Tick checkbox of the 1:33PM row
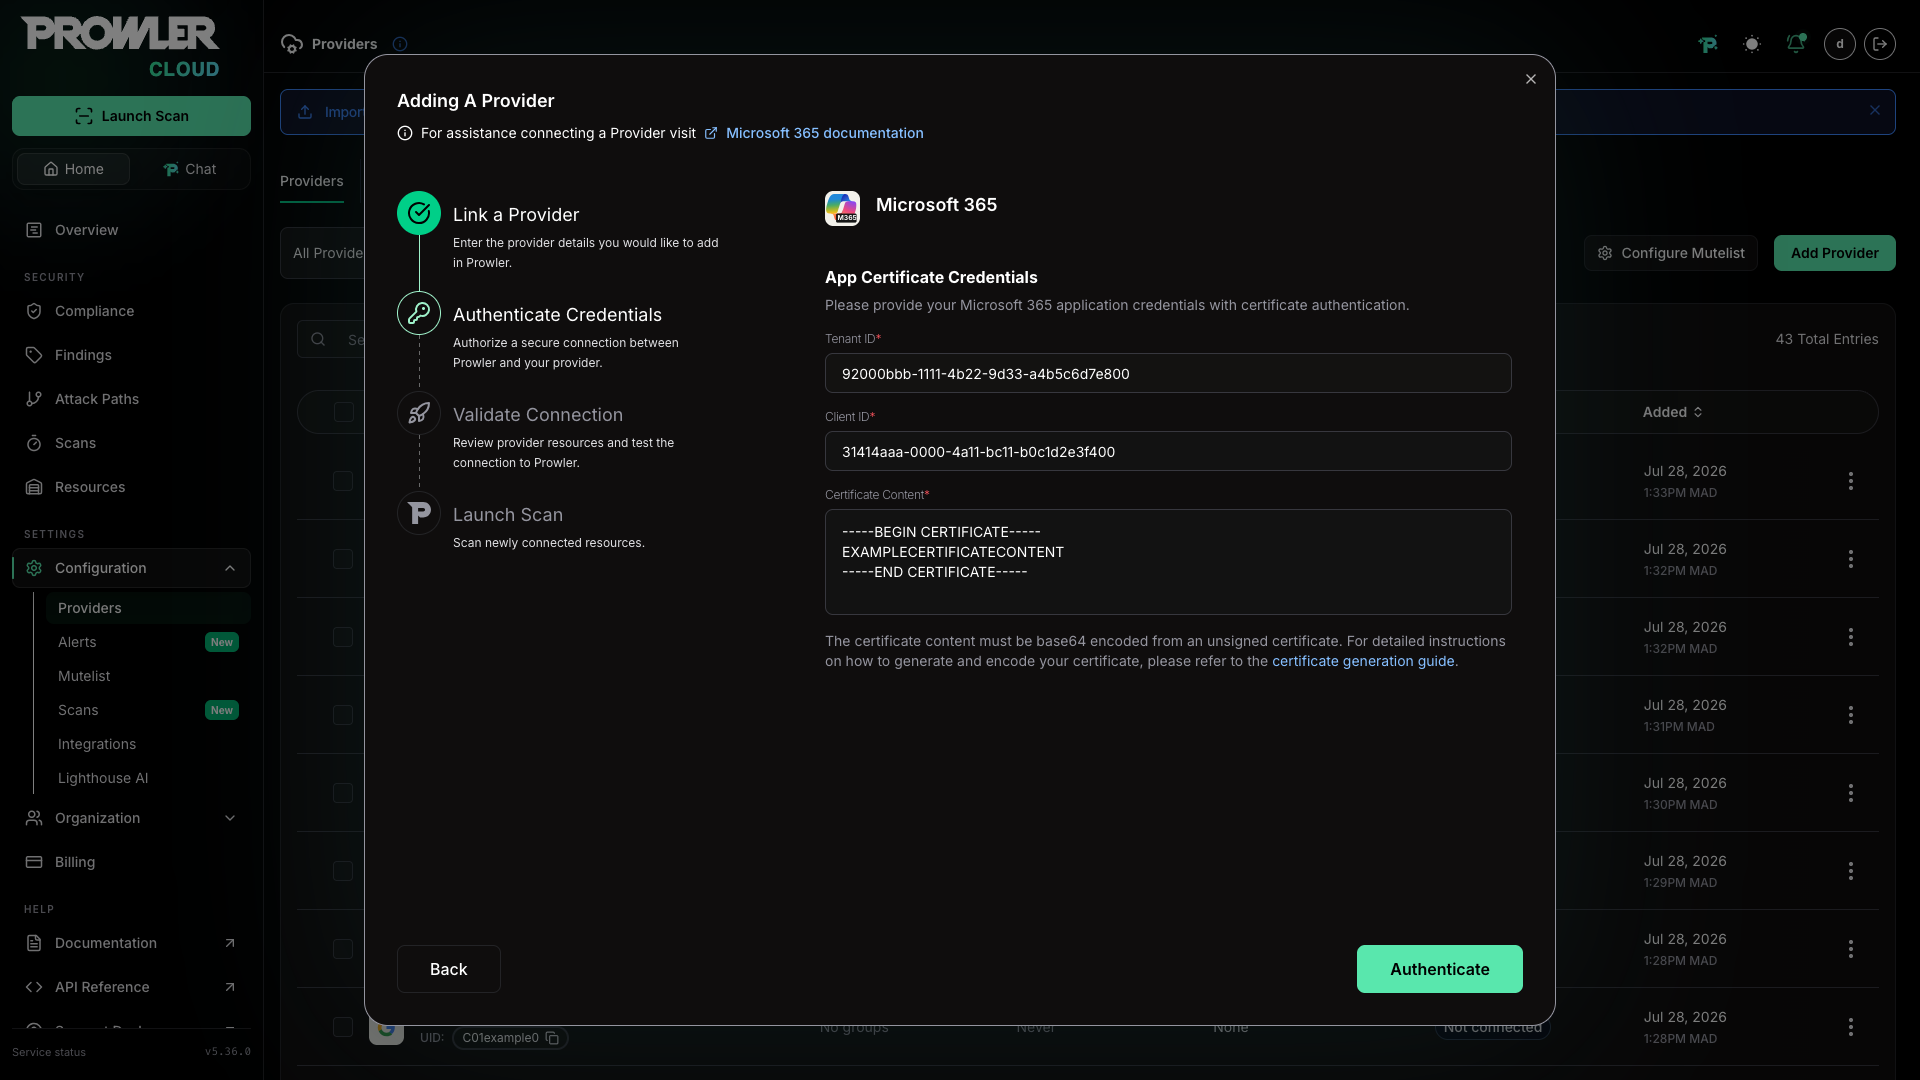 343,481
